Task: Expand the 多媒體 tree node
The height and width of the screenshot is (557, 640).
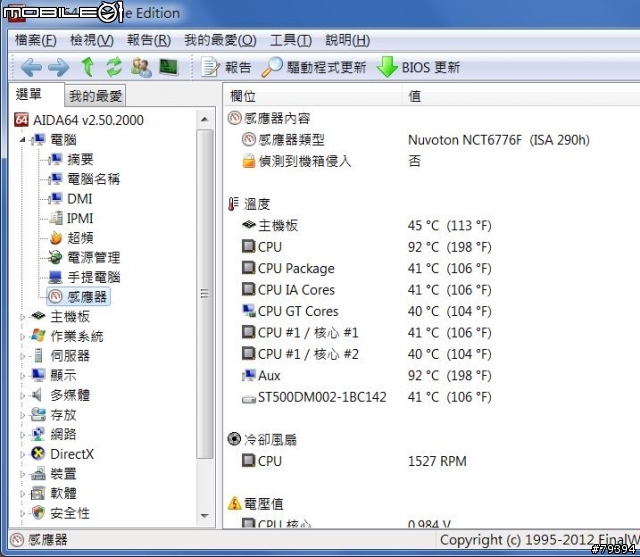Action: (22, 395)
